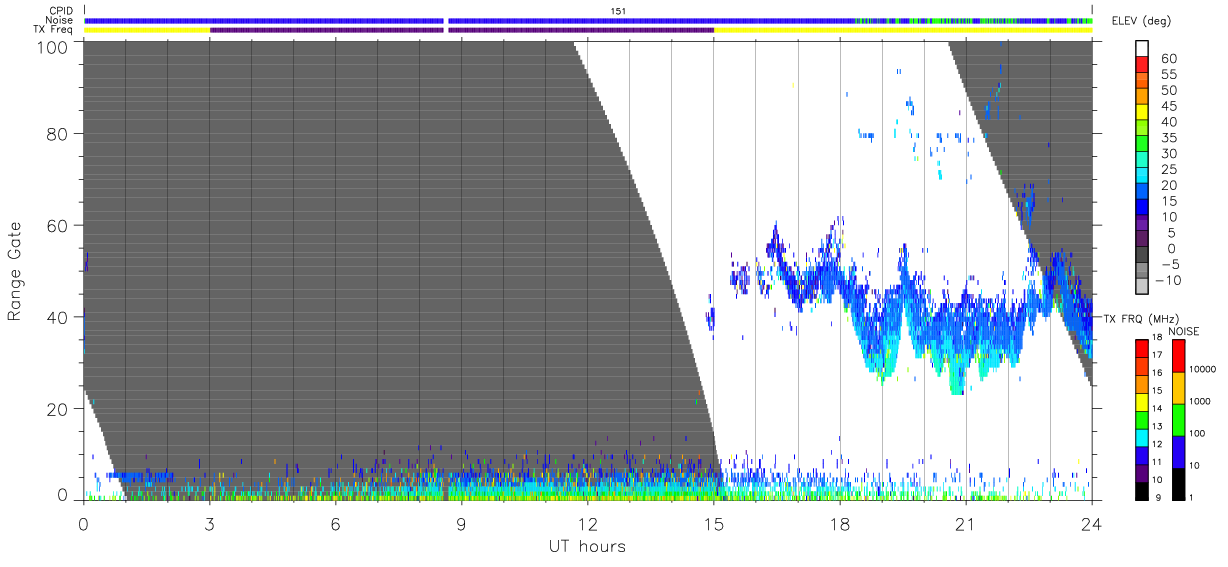Select the red top segment of the TX FRQ bar
1228x567 pixels.
1142,348
